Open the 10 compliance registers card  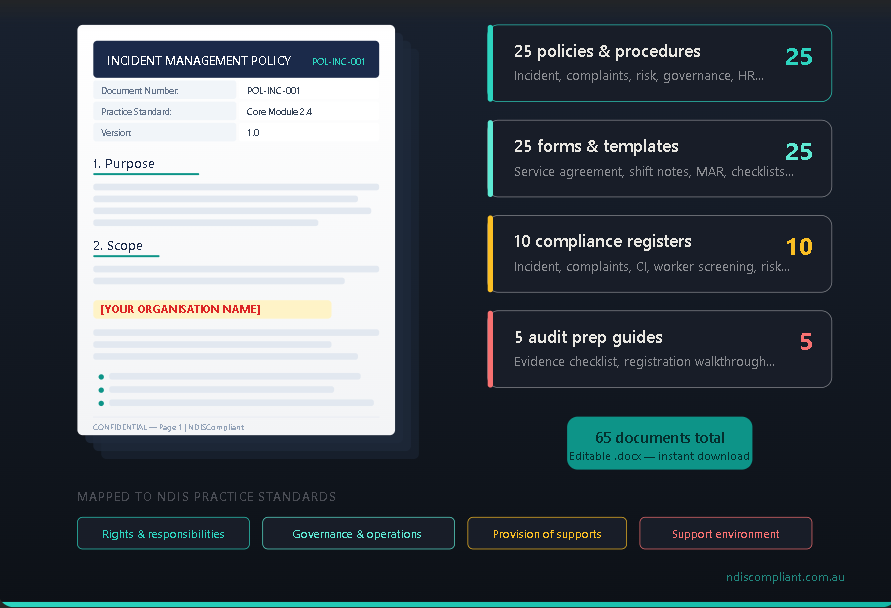660,254
